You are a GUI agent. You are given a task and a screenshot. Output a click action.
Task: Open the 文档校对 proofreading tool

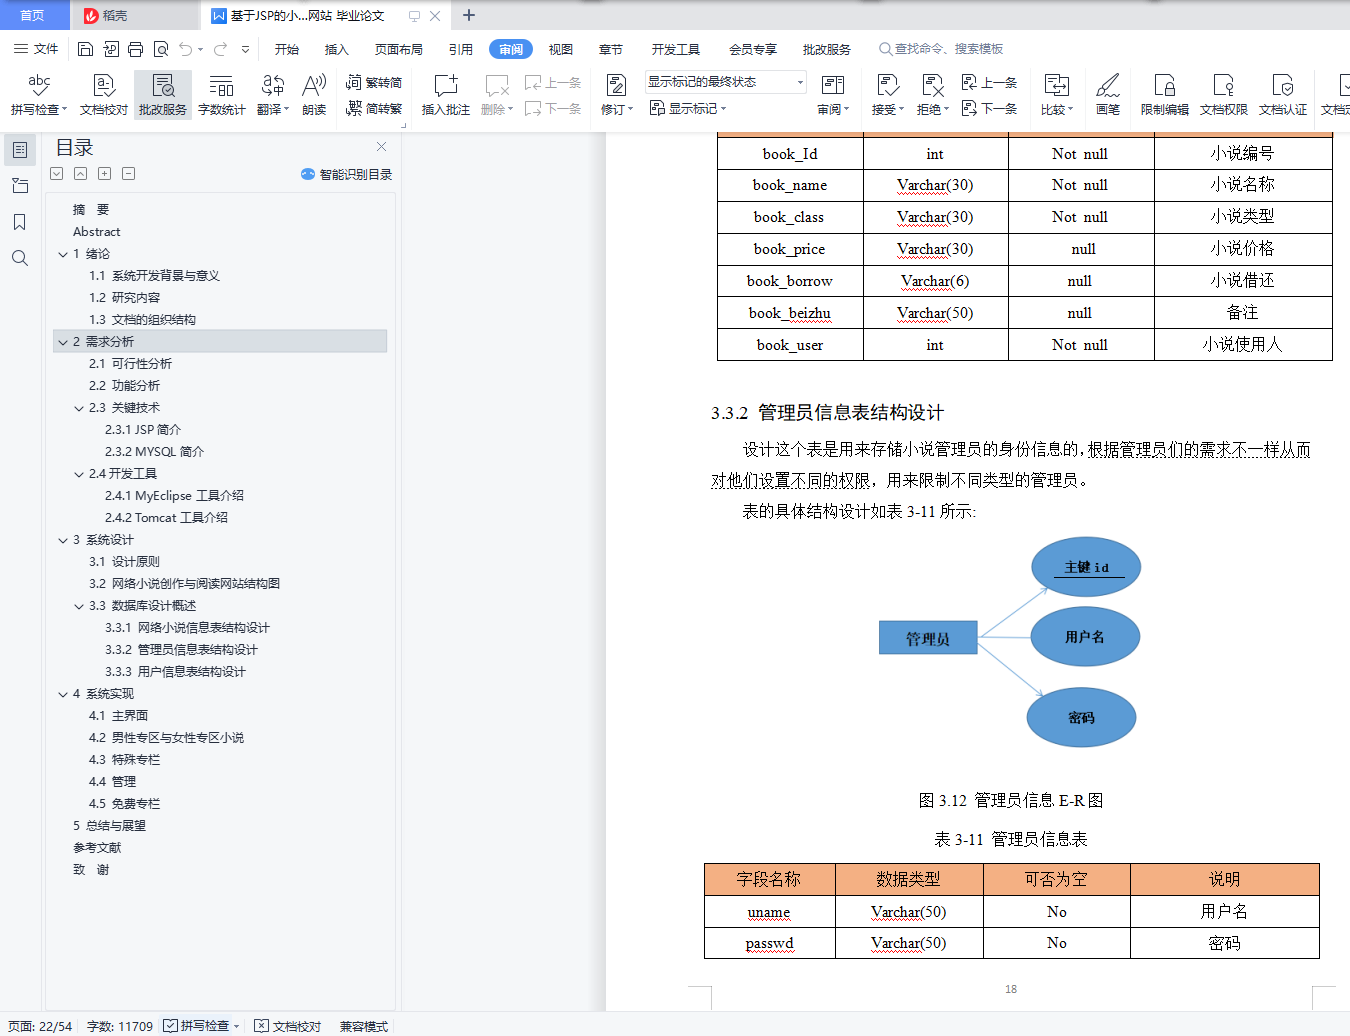(104, 95)
